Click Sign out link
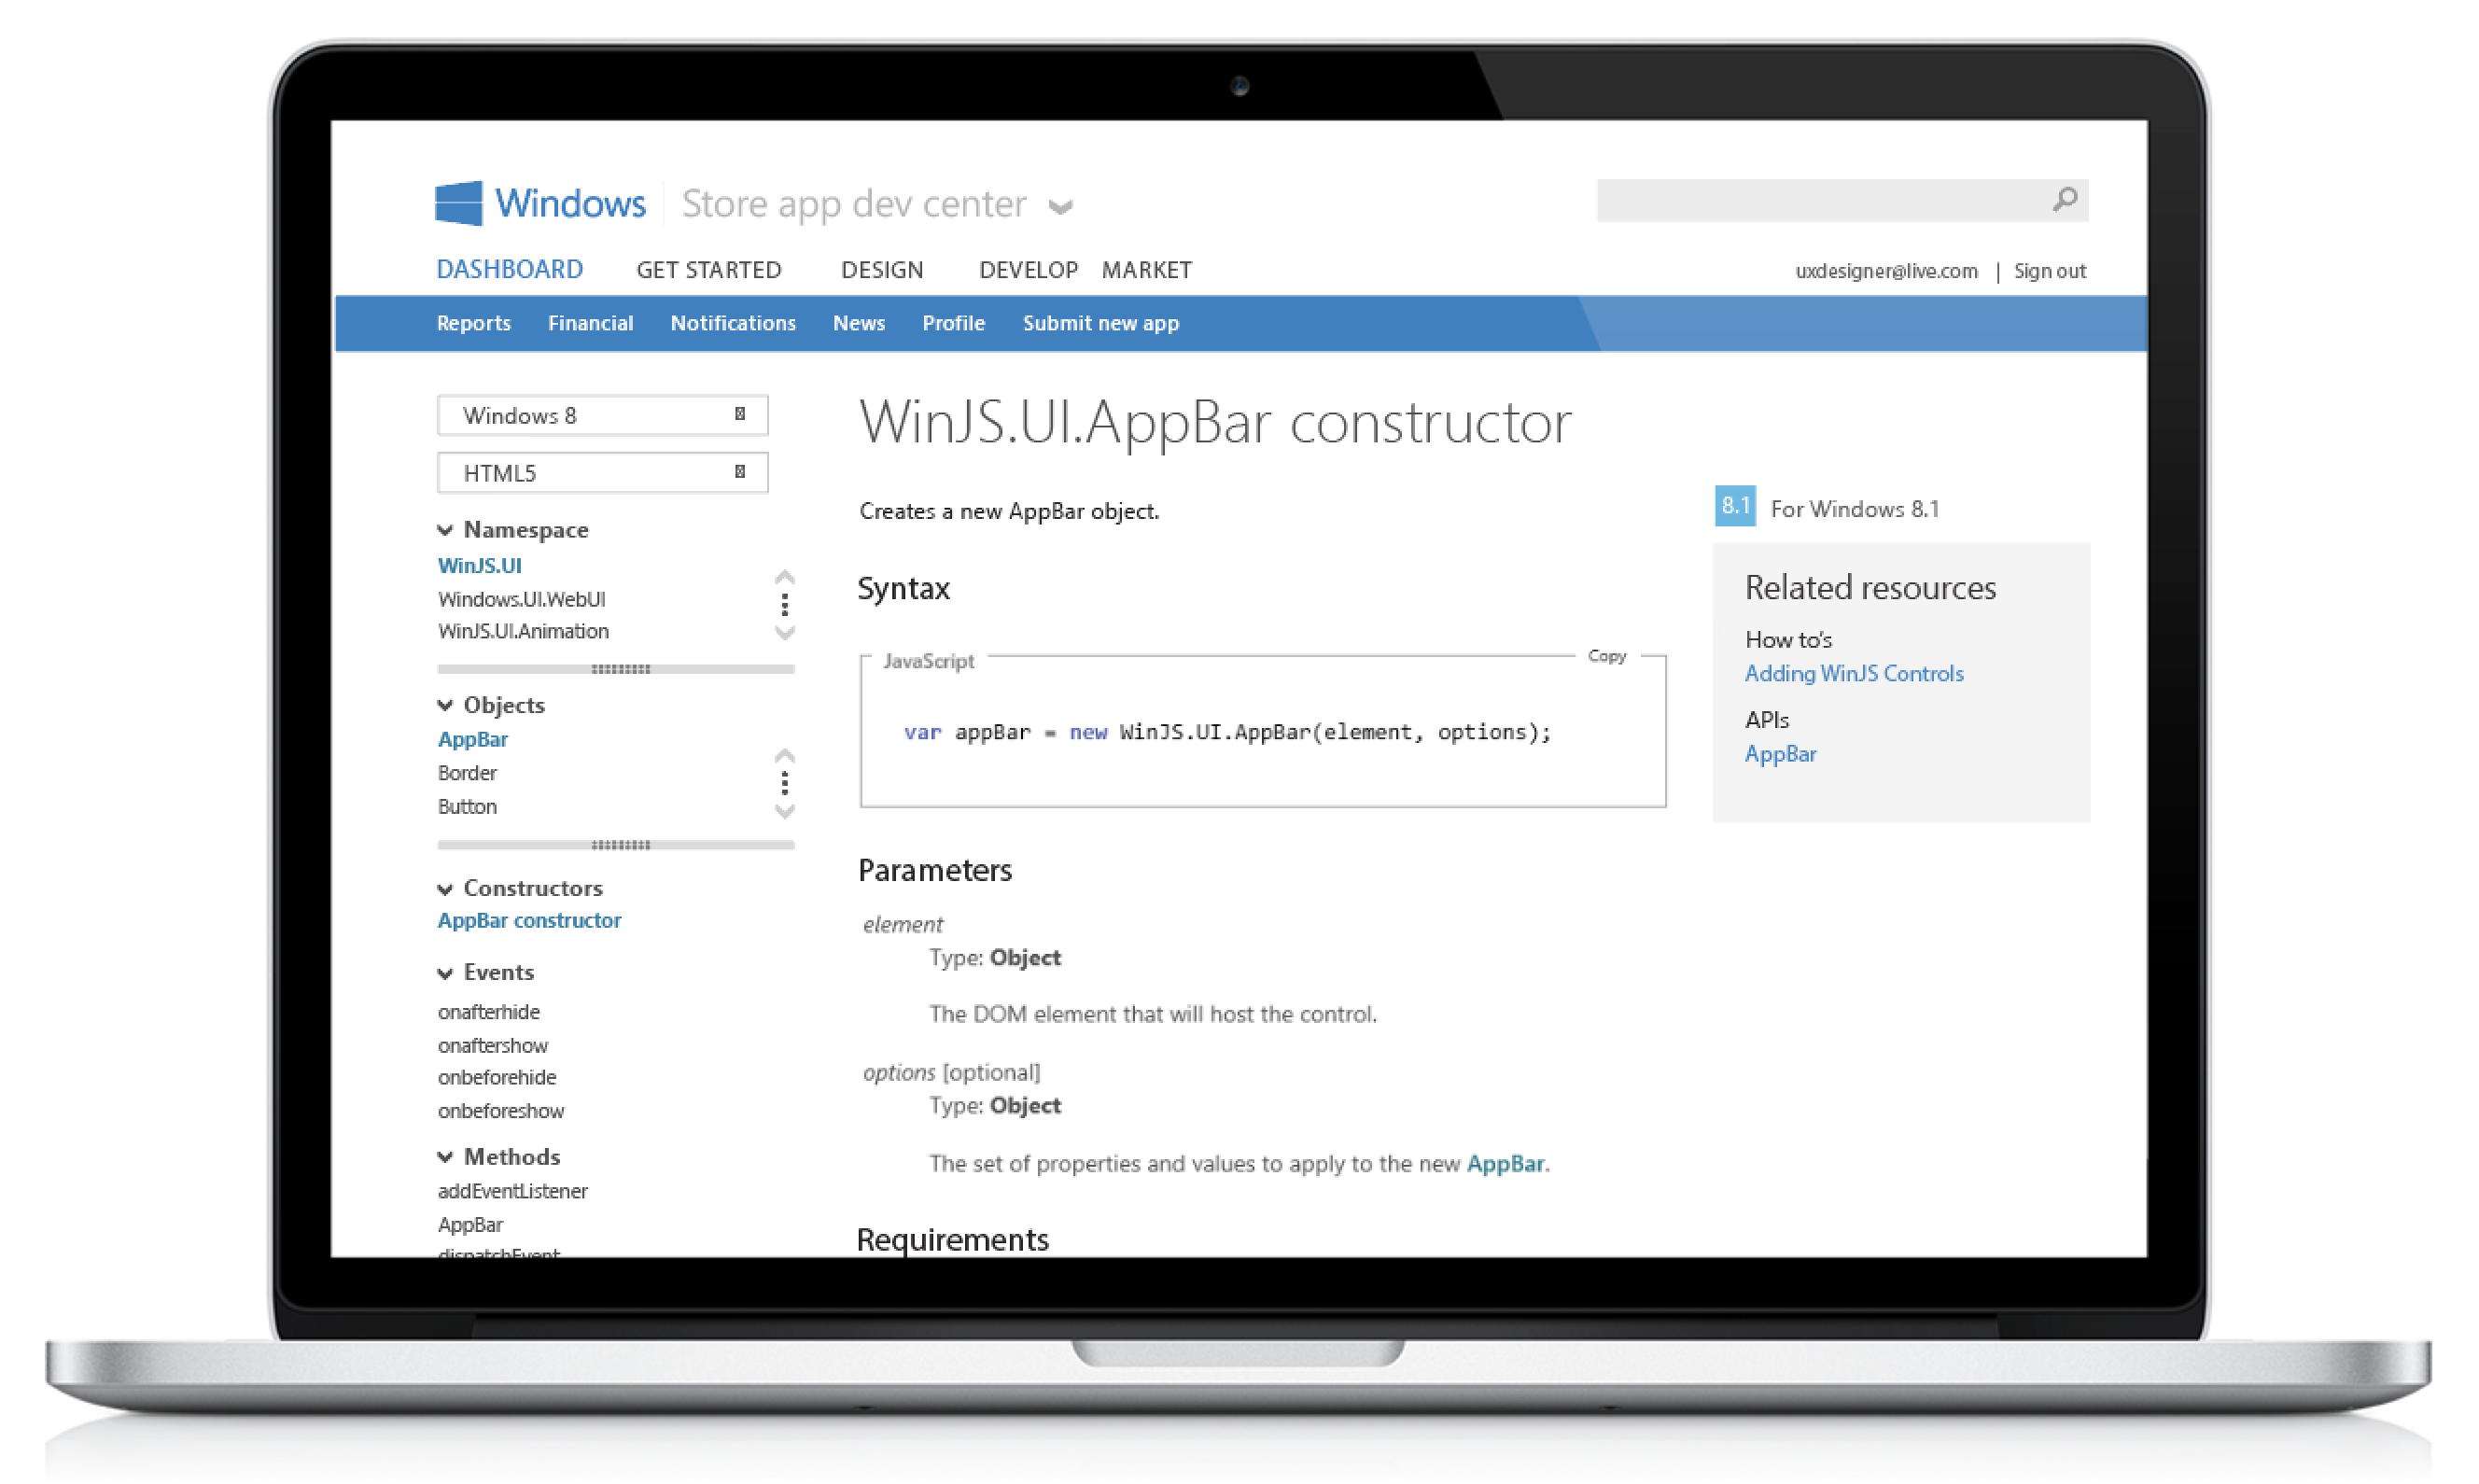Image resolution: width=2479 pixels, height=1484 pixels. 2049,271
